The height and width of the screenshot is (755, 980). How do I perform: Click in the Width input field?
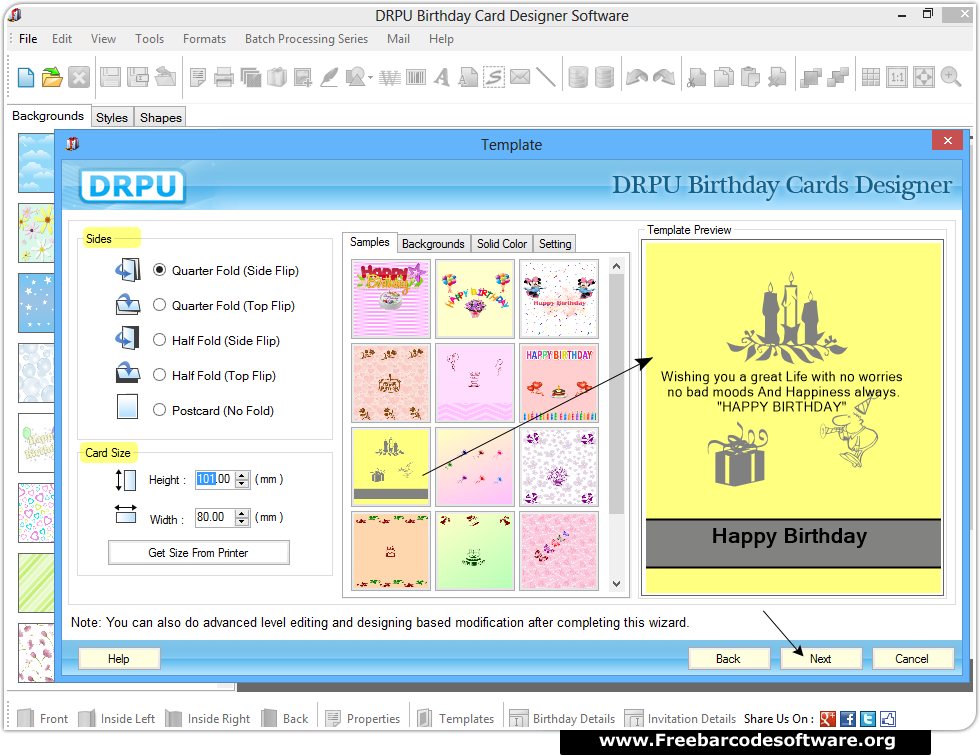click(214, 518)
